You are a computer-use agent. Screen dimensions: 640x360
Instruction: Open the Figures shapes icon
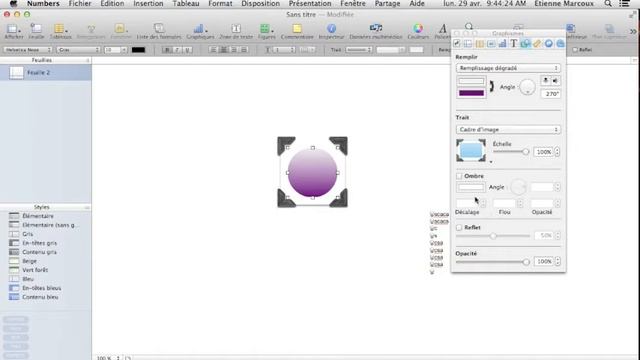[x=267, y=31]
